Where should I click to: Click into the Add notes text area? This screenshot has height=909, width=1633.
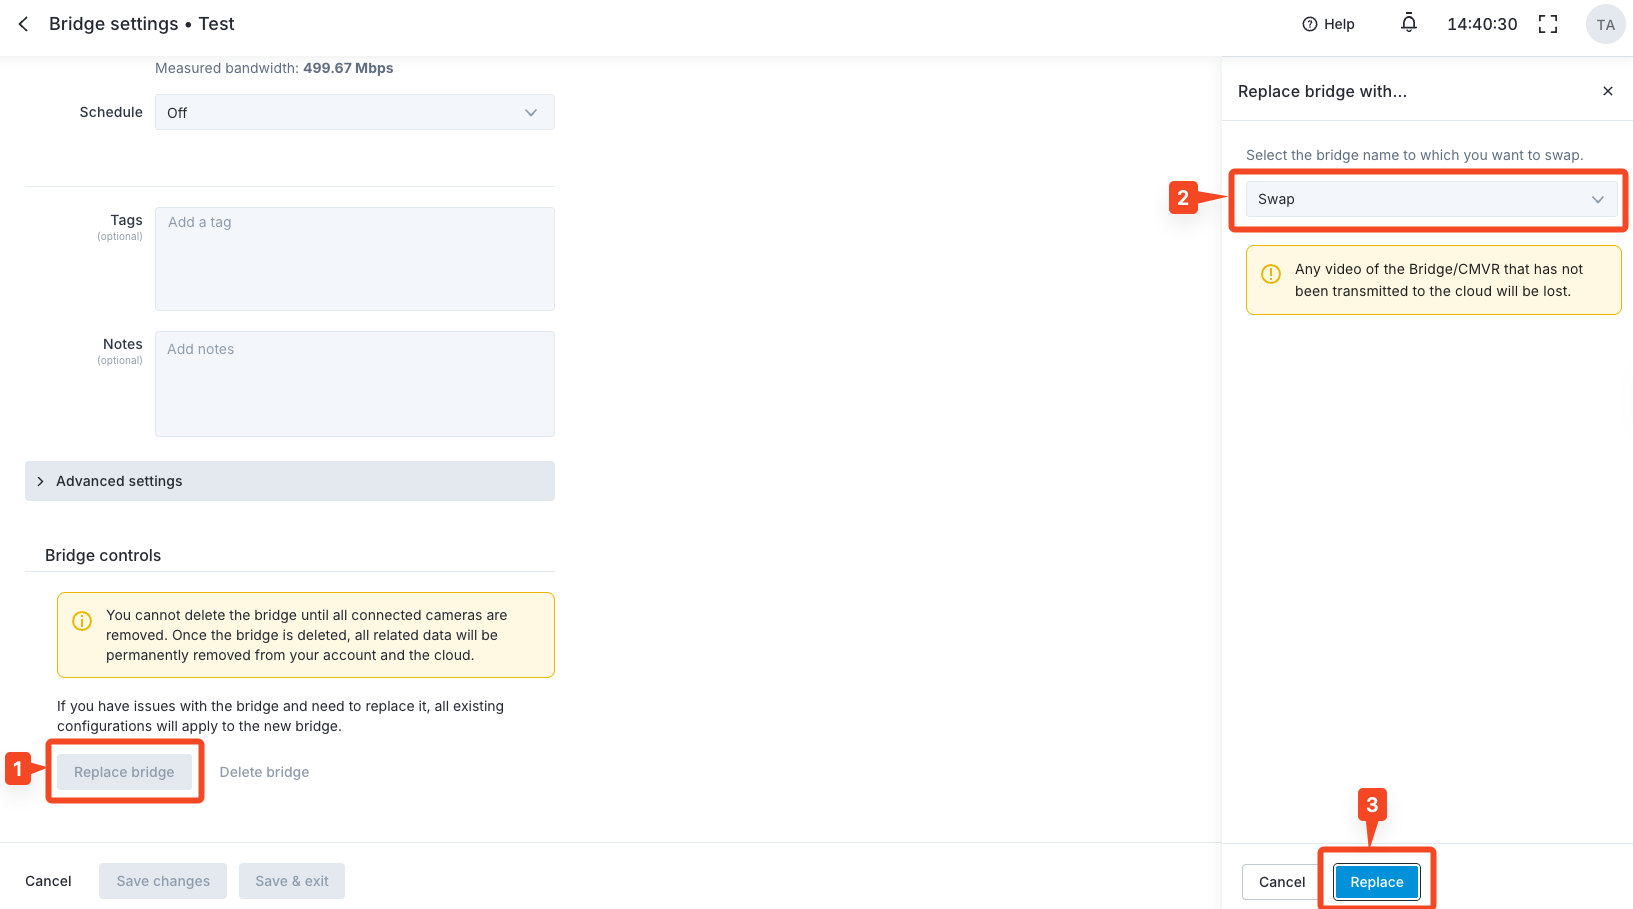pos(354,383)
